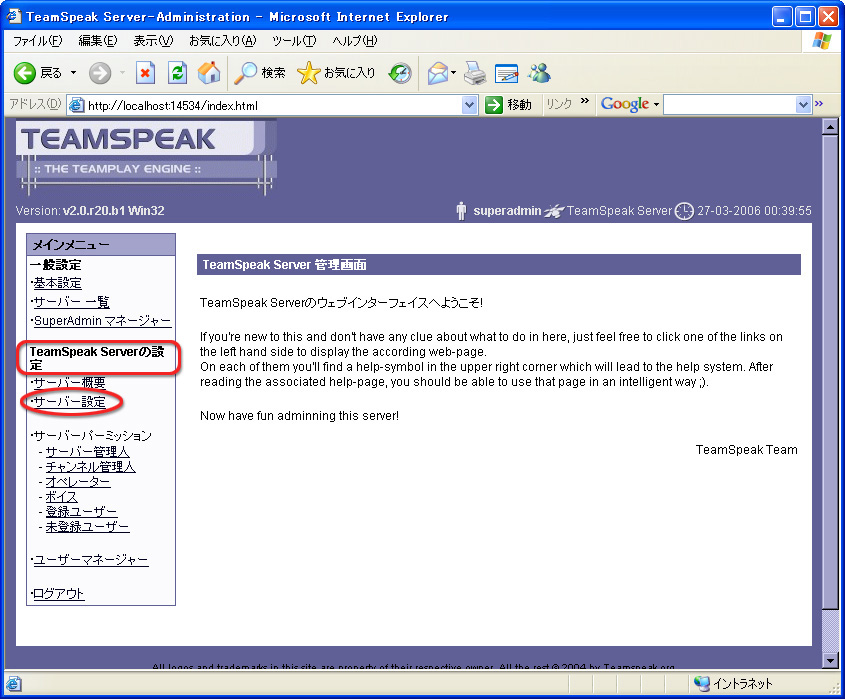Open the History clock icon
The image size is (845, 699).
pyautogui.click(x=400, y=73)
